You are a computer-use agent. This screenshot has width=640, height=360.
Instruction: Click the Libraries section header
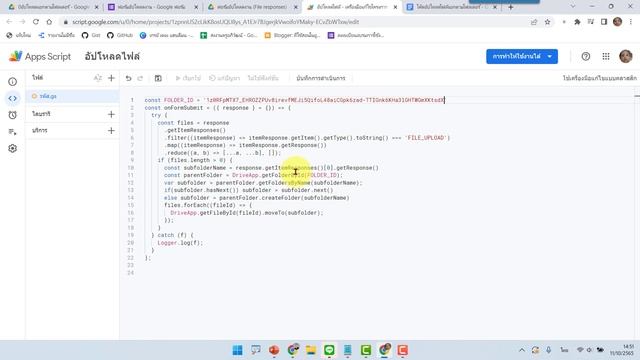coord(41,114)
